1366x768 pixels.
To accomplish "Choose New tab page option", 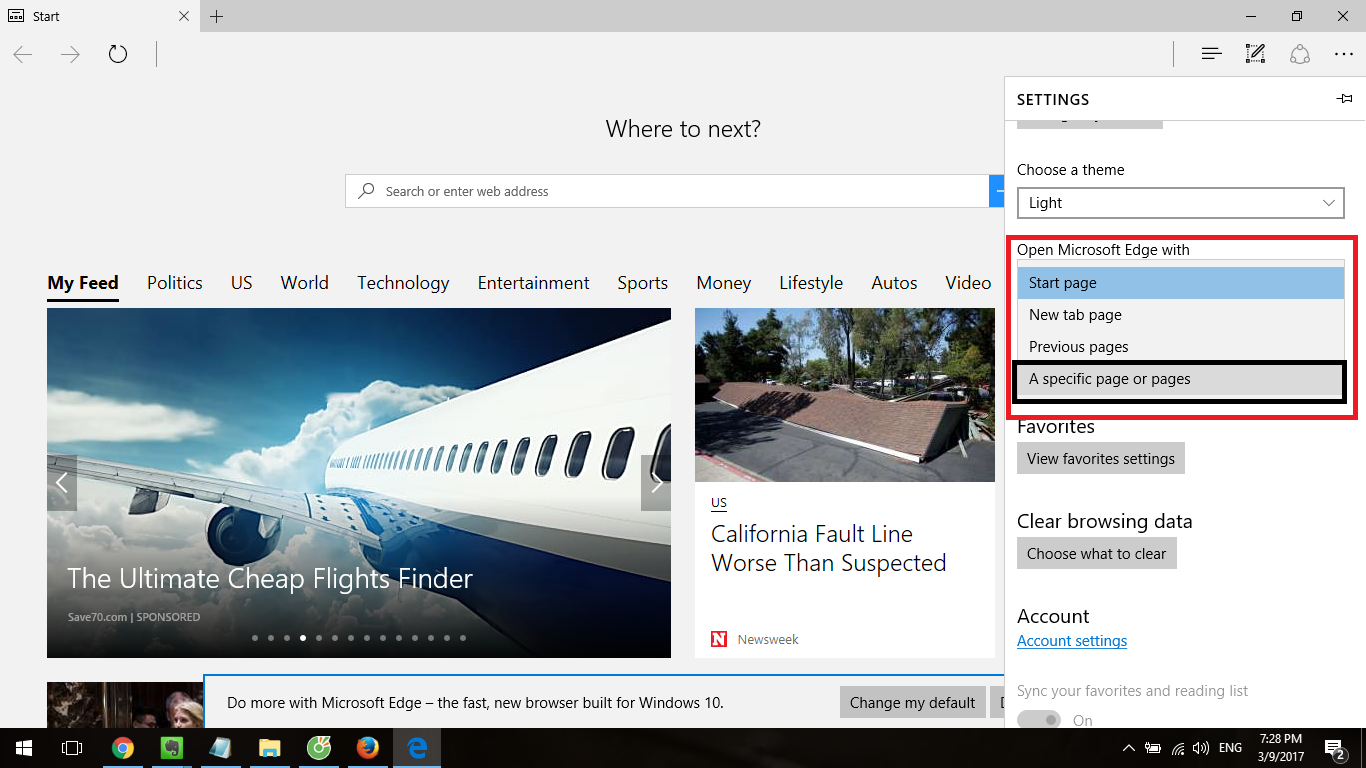I will coord(1181,315).
